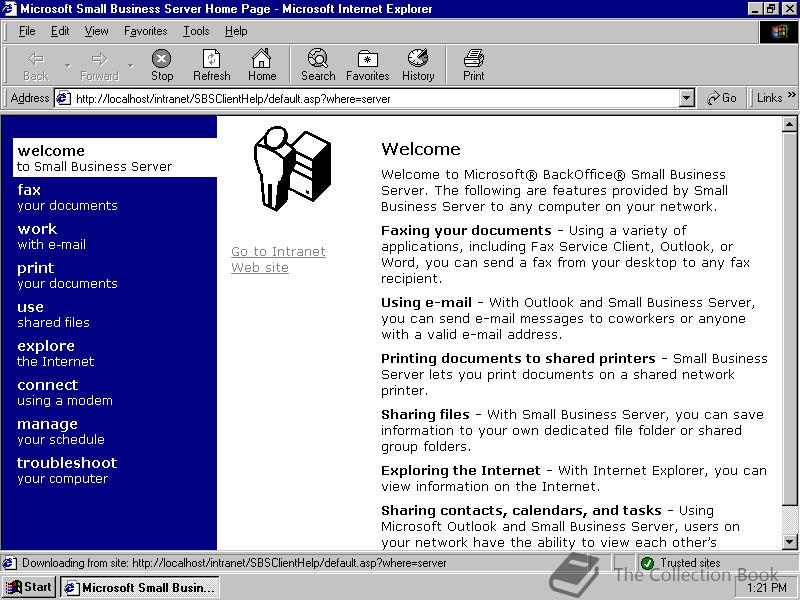
Task: Click the scrollbar up arrow
Action: point(789,124)
